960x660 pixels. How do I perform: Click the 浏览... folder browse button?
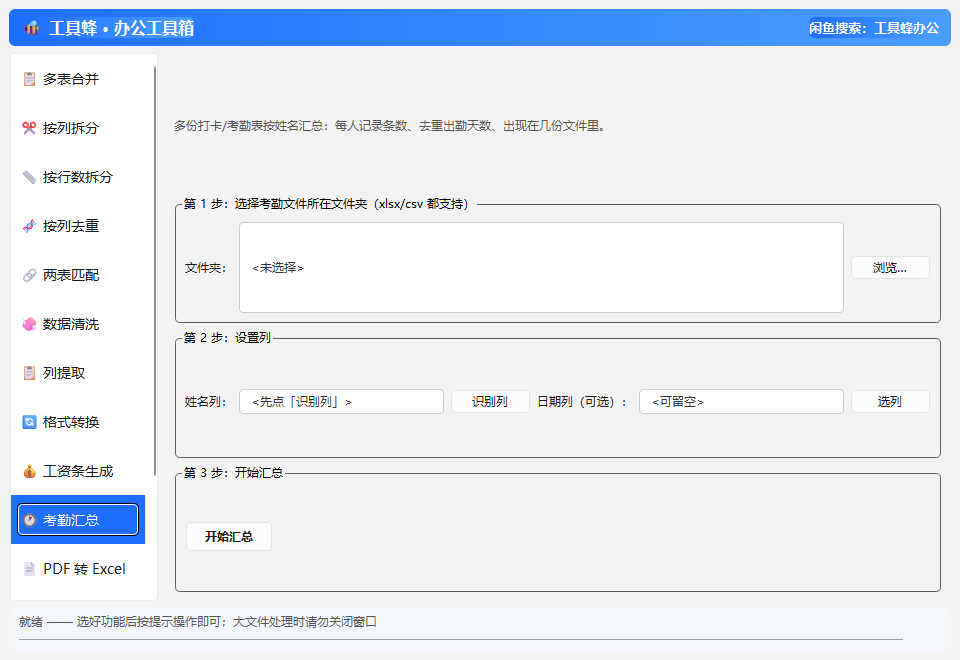tap(890, 268)
